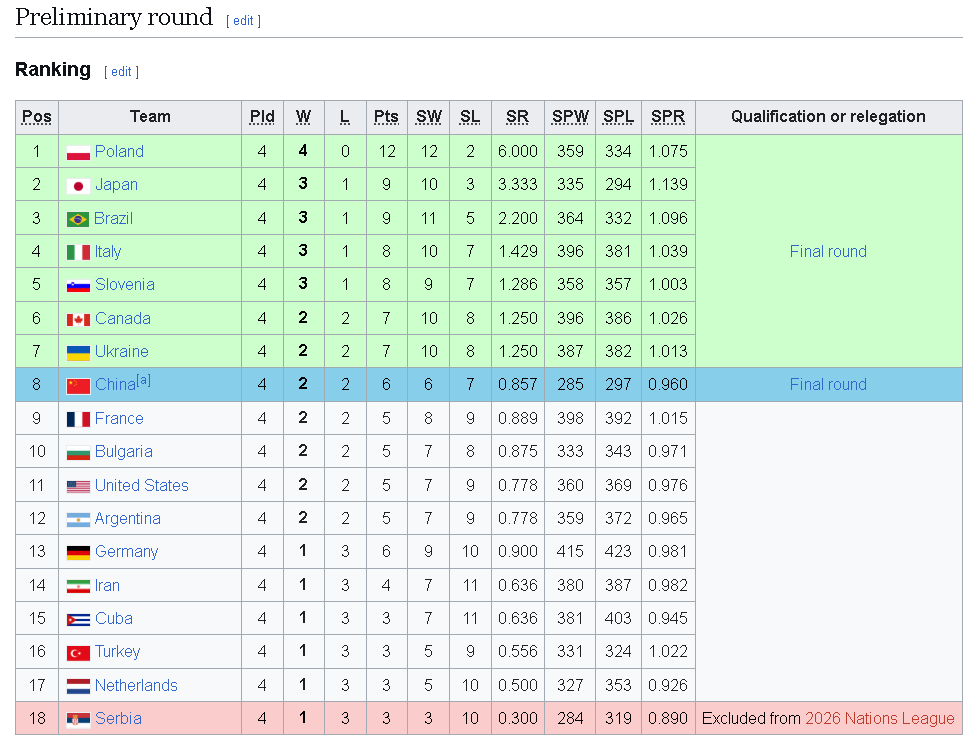This screenshot has height=747, width=979.
Task: Click the SL column header
Action: pyautogui.click(x=470, y=117)
